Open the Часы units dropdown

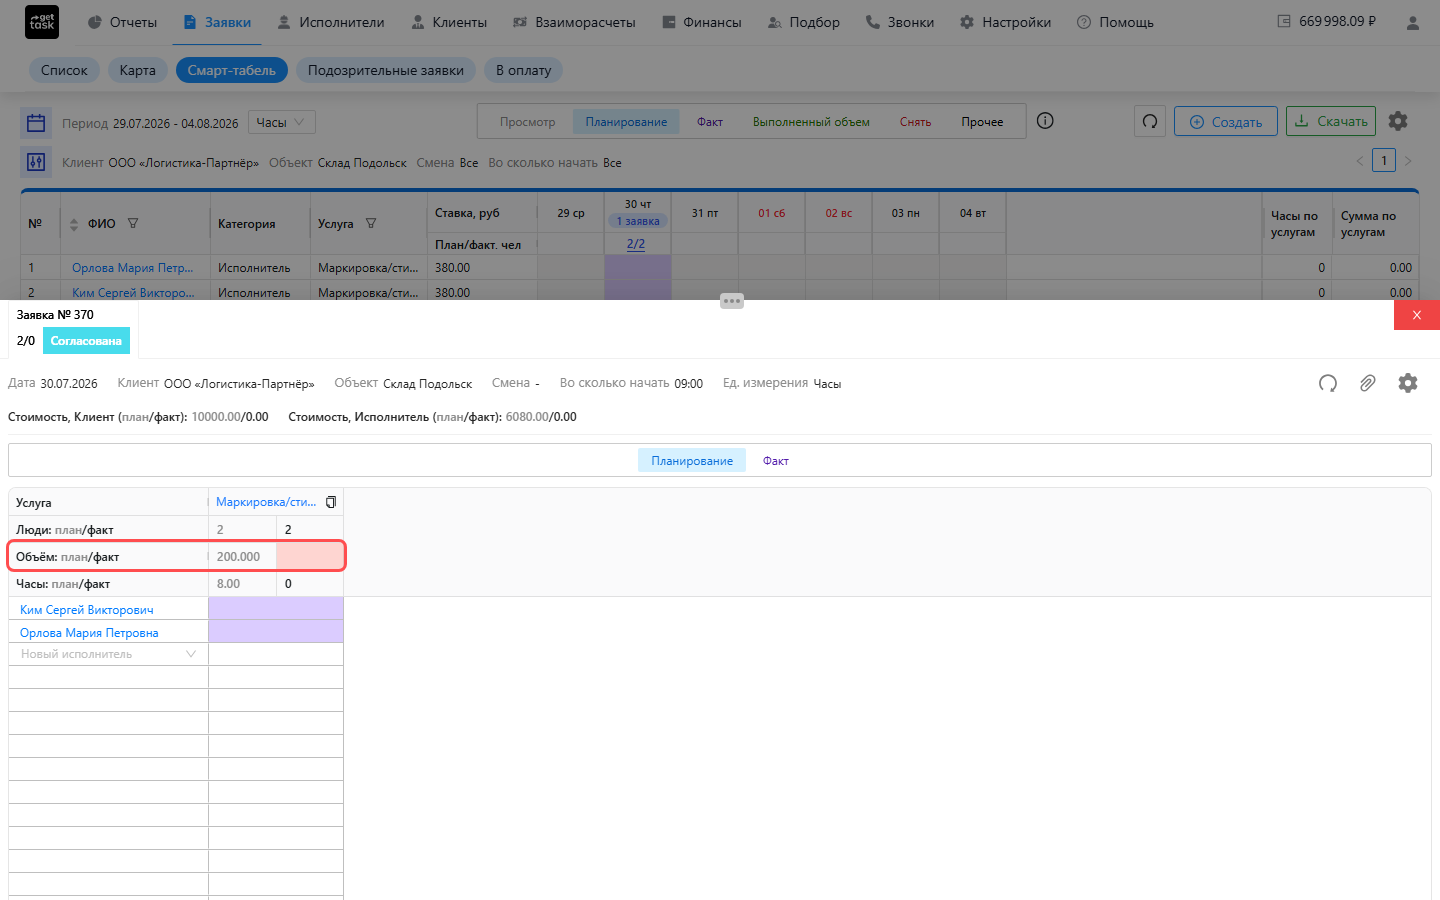pos(282,122)
